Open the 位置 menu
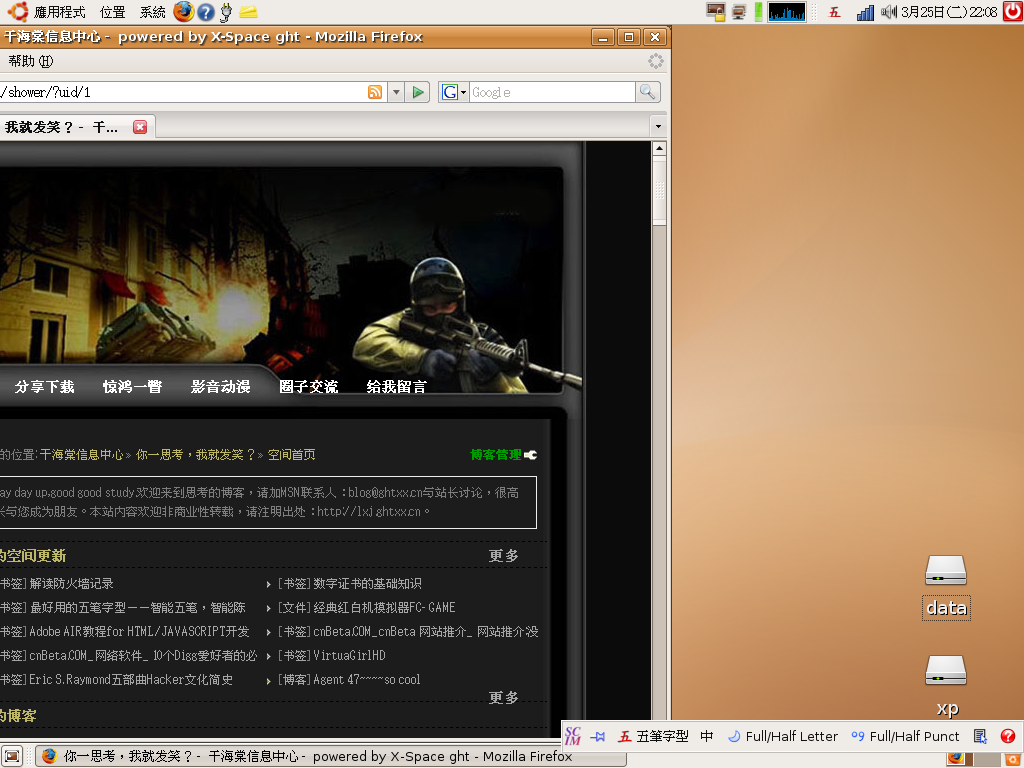The image size is (1024, 768). [112, 12]
